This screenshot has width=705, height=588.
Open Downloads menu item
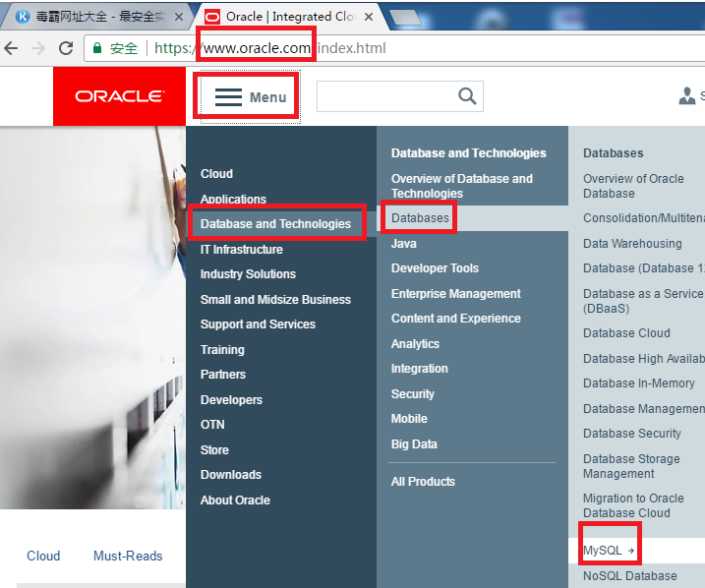point(231,475)
